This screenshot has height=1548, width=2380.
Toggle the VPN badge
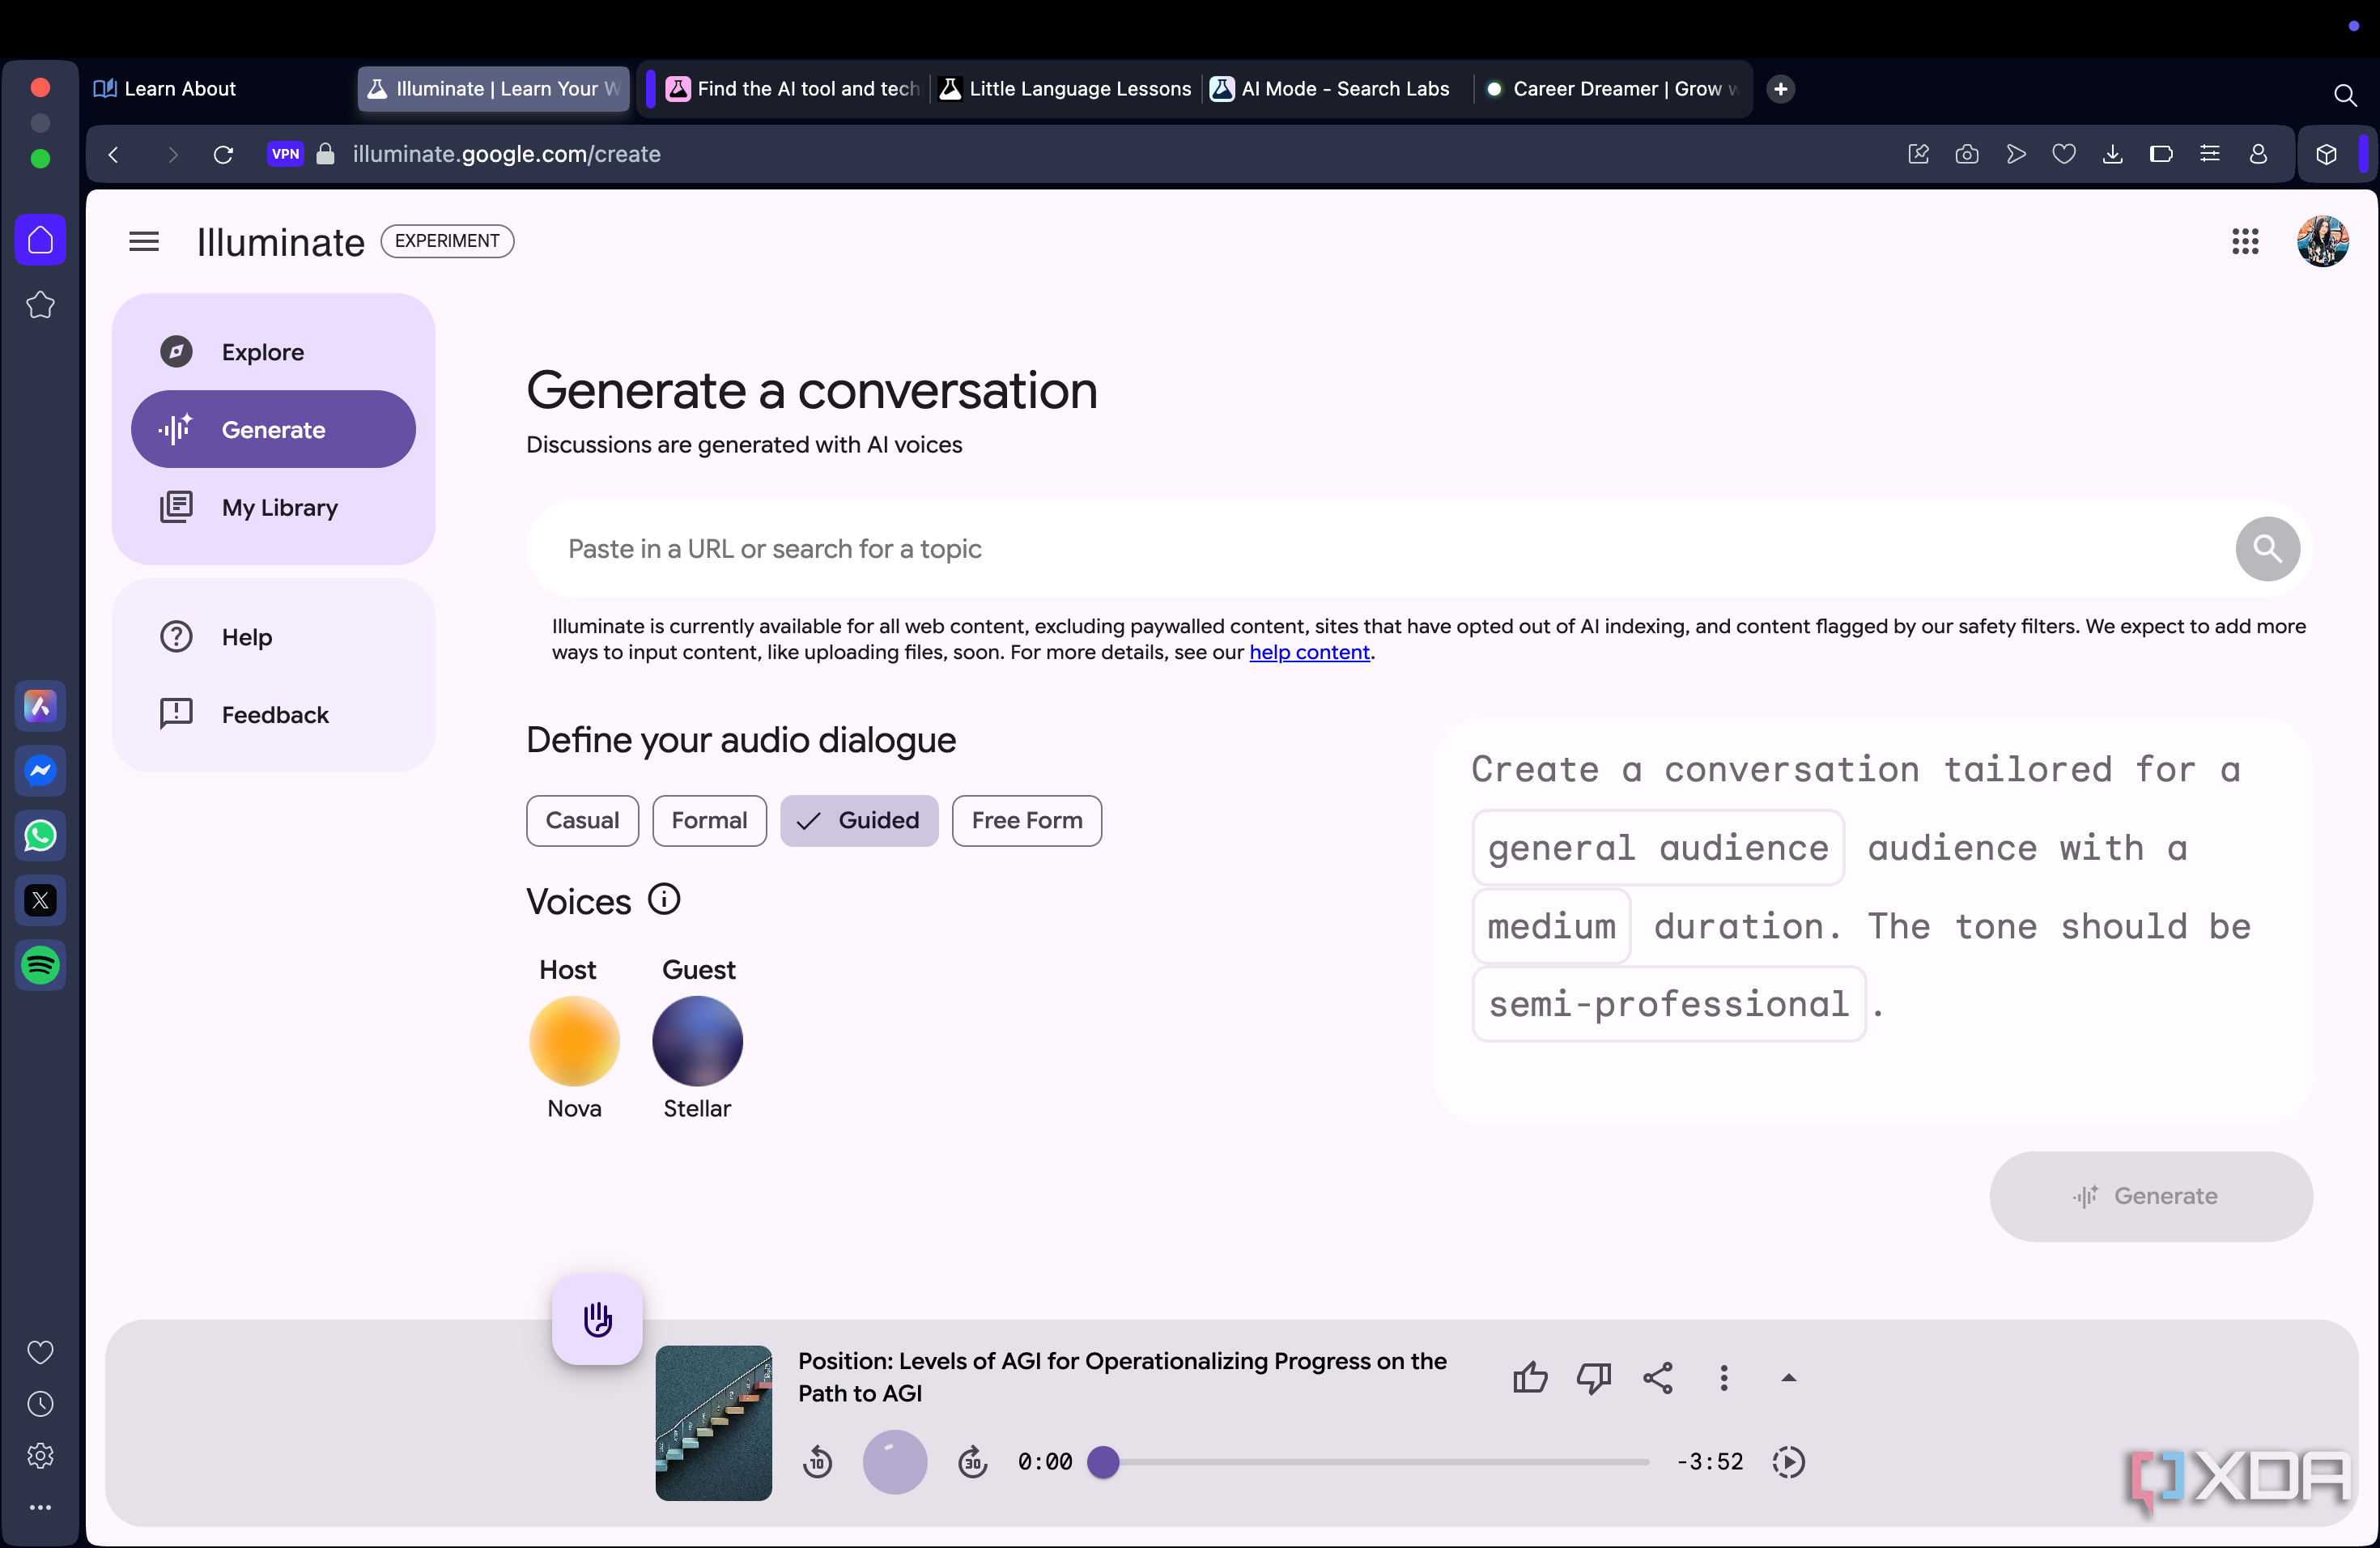click(x=285, y=154)
